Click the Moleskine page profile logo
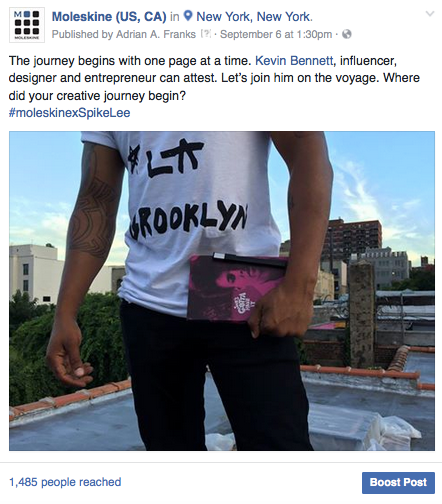Screen dimensions: 442x504 (x=27, y=25)
